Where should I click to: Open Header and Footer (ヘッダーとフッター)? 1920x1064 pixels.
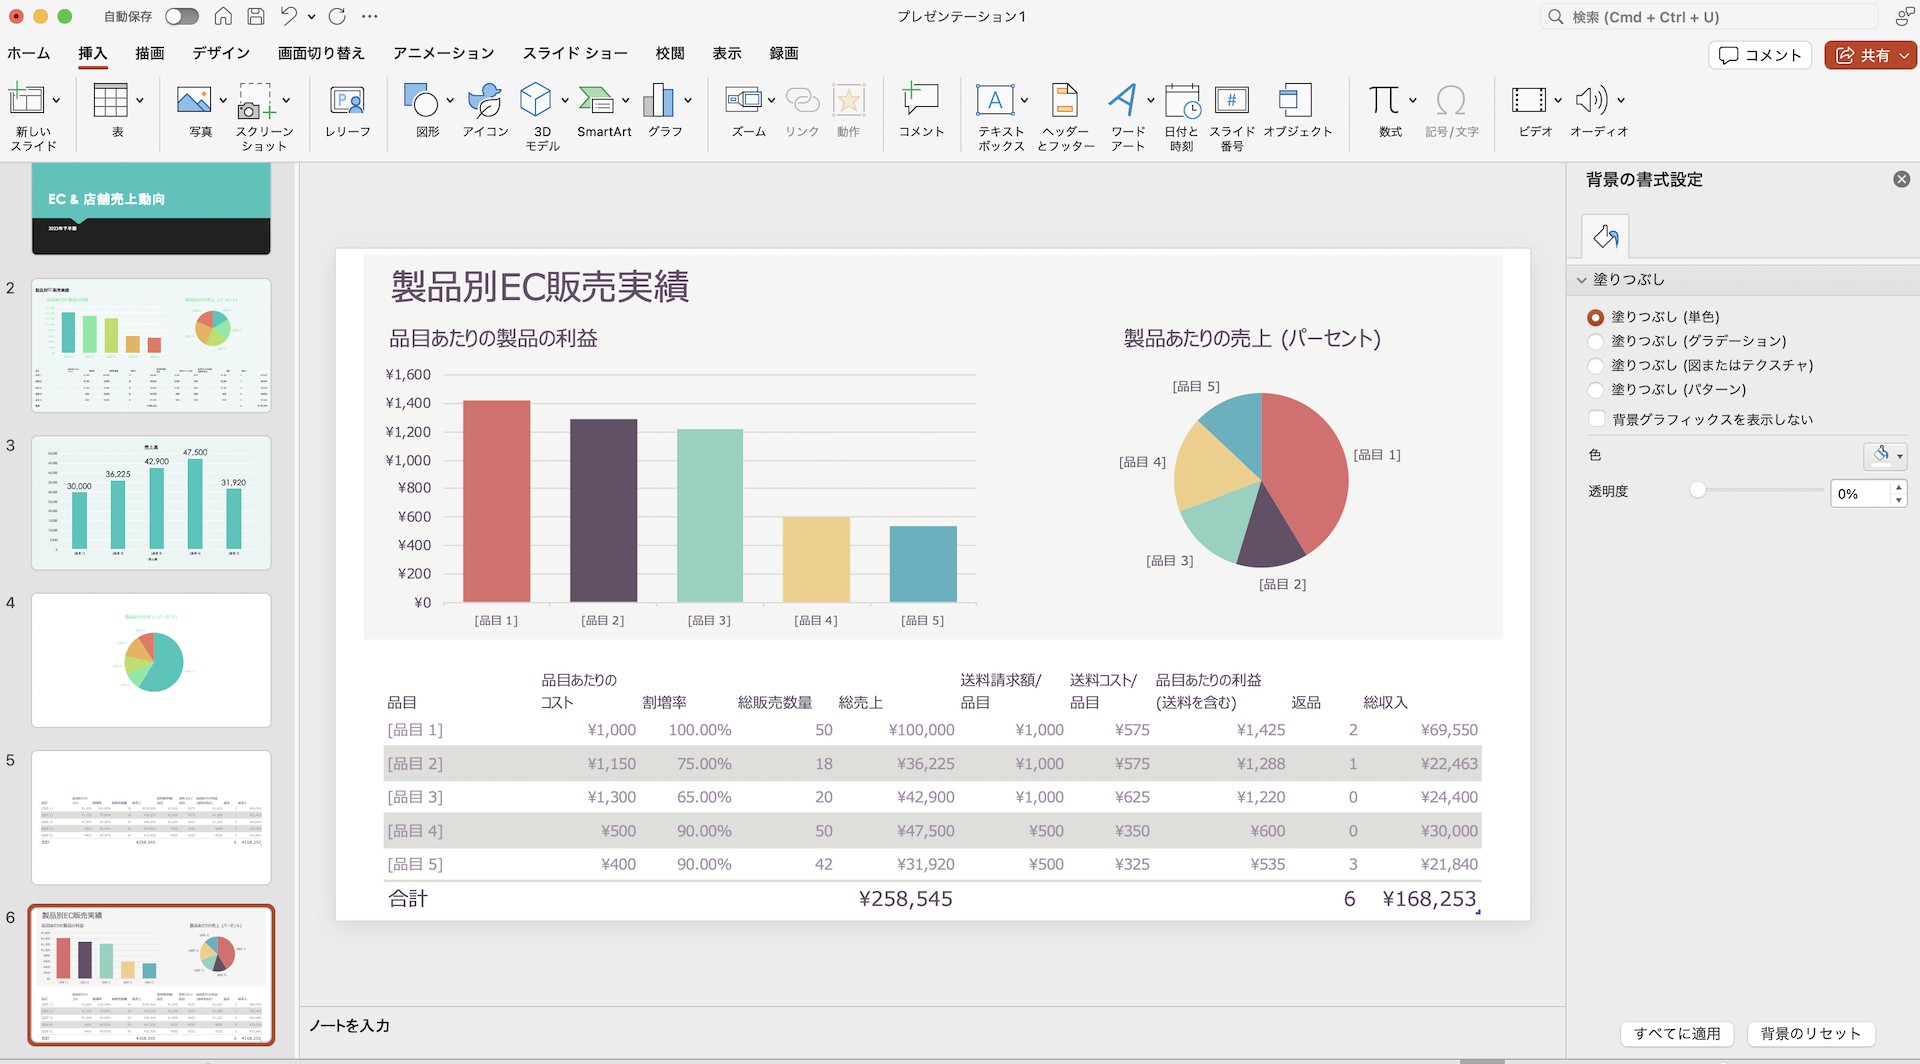click(x=1065, y=100)
